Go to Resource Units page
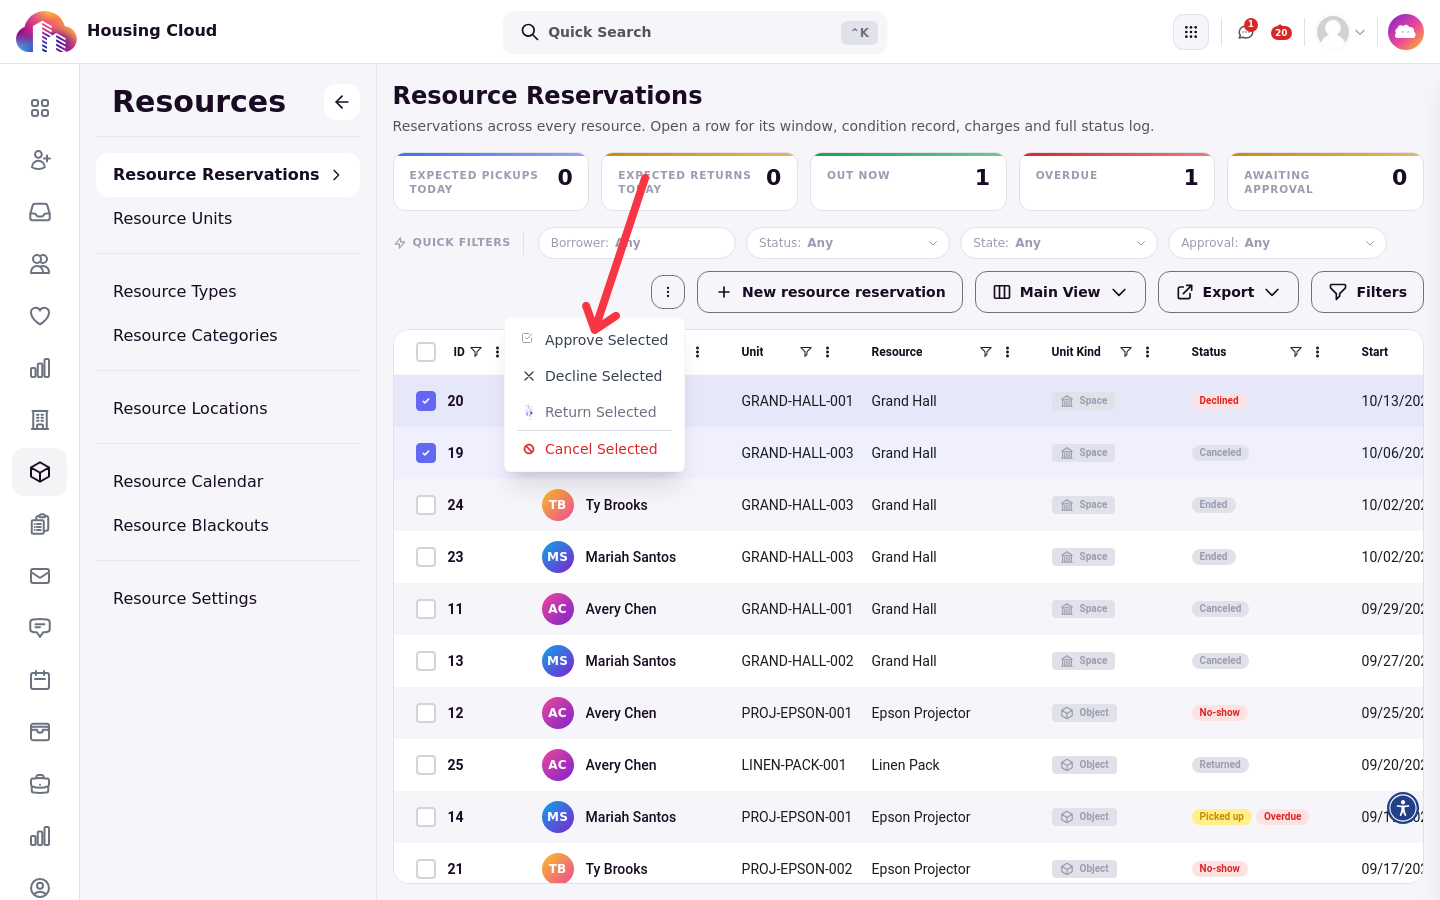The height and width of the screenshot is (900, 1440). (x=172, y=218)
